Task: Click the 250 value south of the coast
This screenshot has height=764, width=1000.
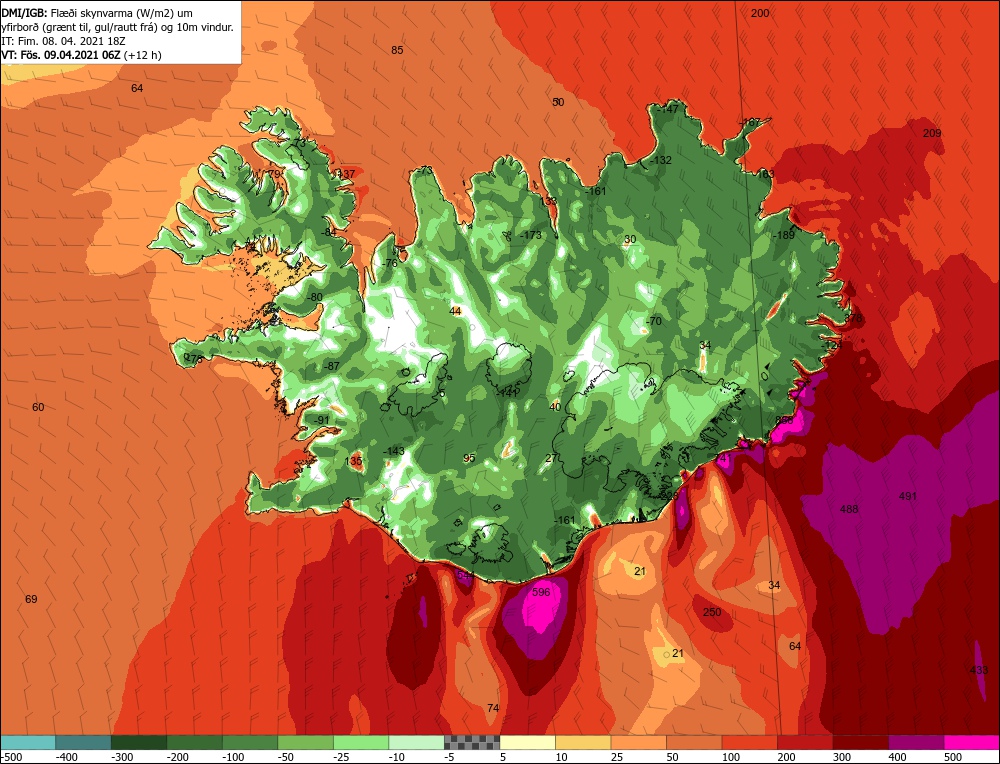Action: pyautogui.click(x=712, y=612)
